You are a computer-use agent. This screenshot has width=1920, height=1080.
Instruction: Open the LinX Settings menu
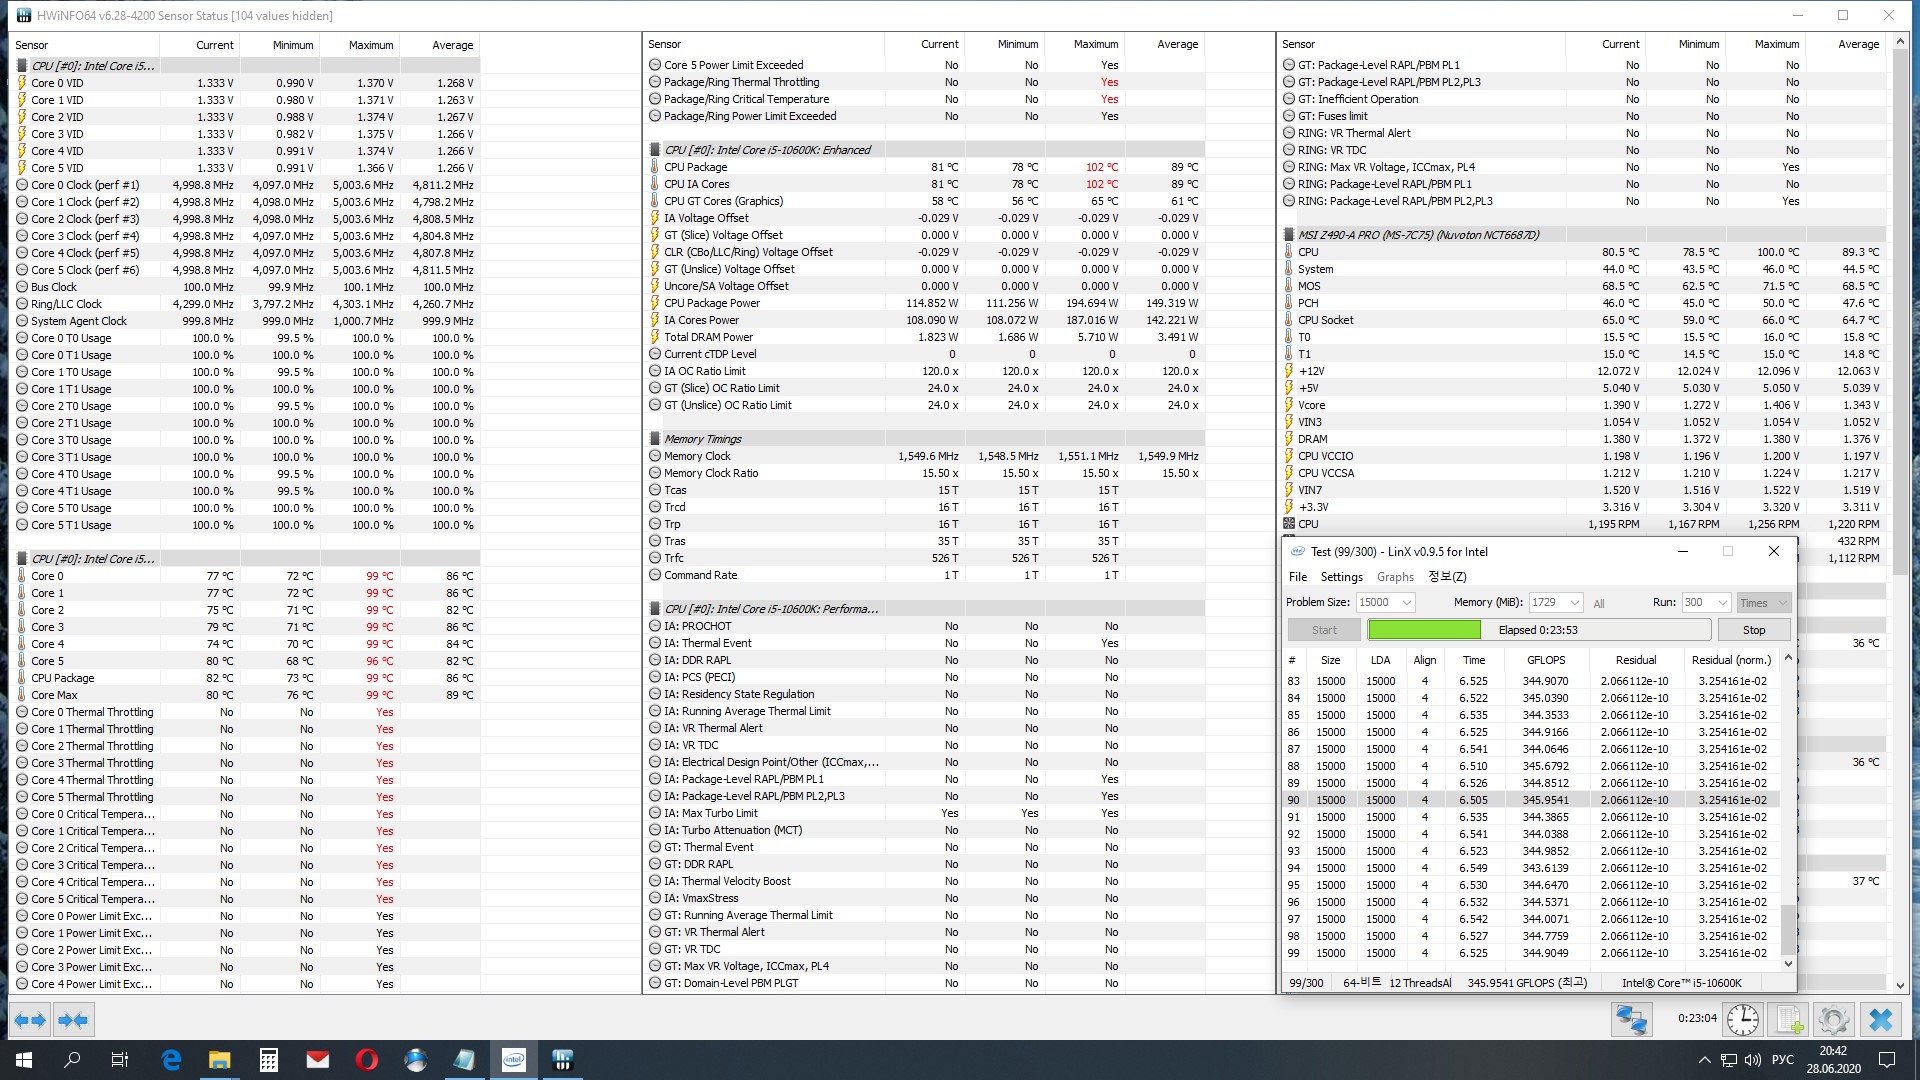[1341, 577]
